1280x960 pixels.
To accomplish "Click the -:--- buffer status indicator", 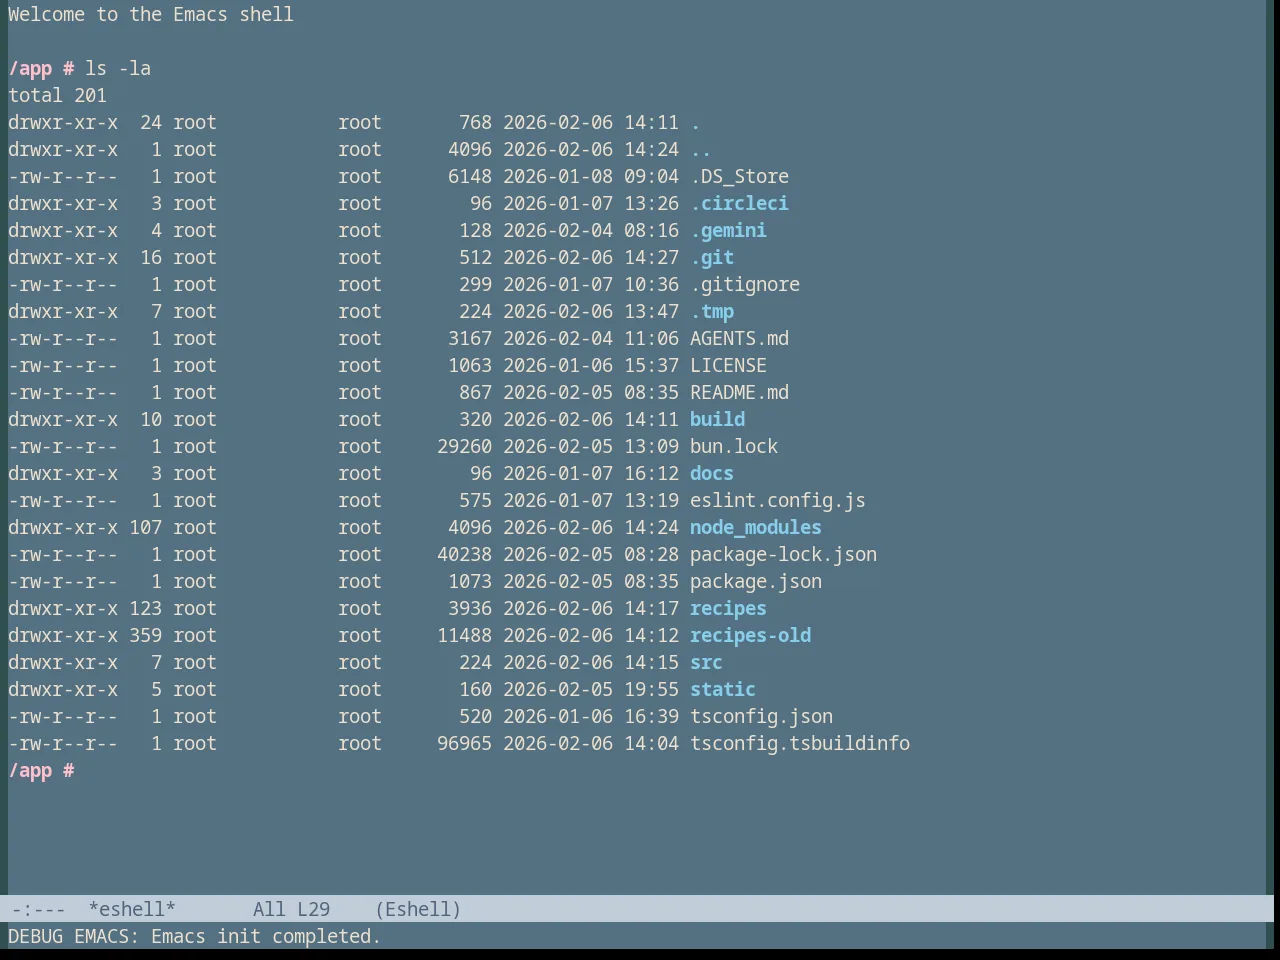I will pyautogui.click(x=38, y=909).
